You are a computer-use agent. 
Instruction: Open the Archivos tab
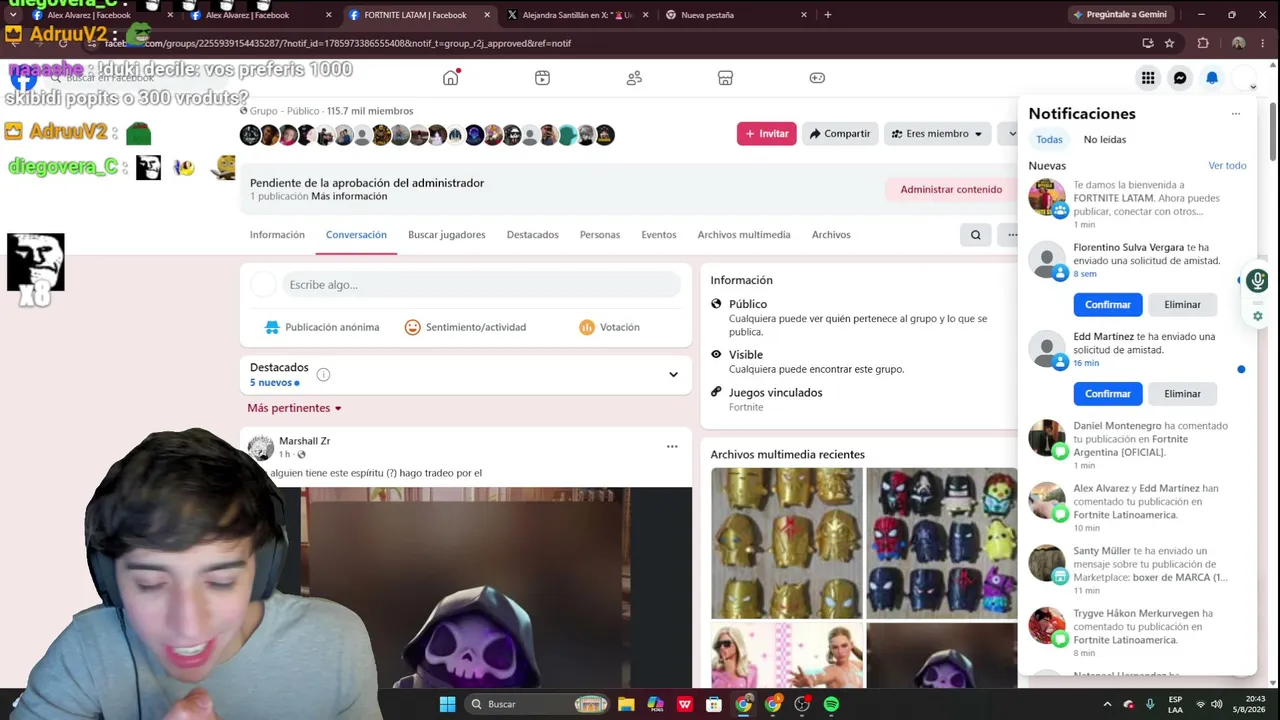point(831,235)
